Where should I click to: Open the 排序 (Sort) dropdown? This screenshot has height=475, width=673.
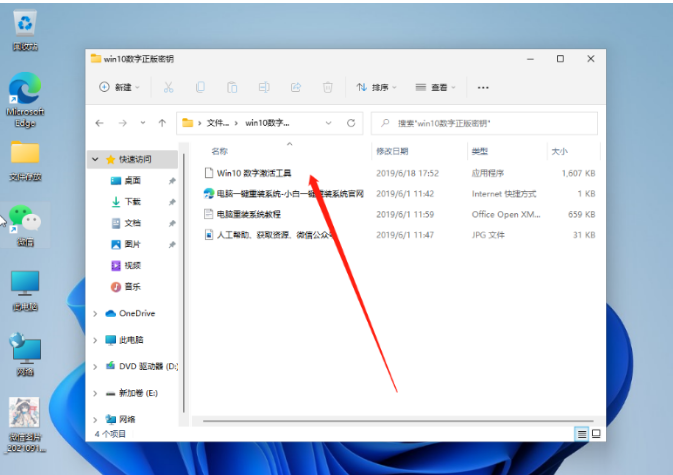(376, 88)
